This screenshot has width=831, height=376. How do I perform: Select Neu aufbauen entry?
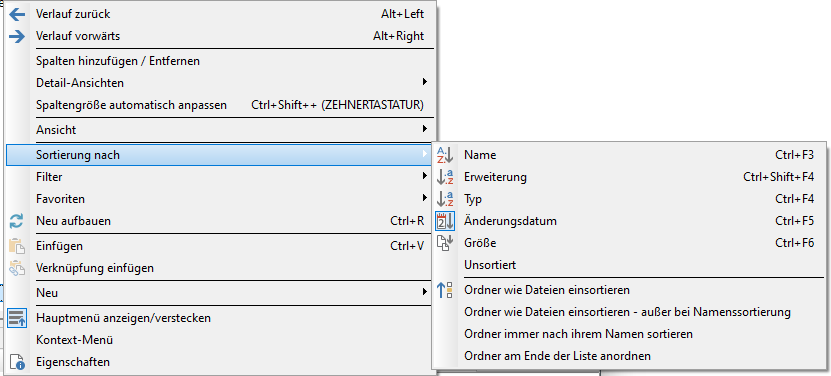point(220,221)
